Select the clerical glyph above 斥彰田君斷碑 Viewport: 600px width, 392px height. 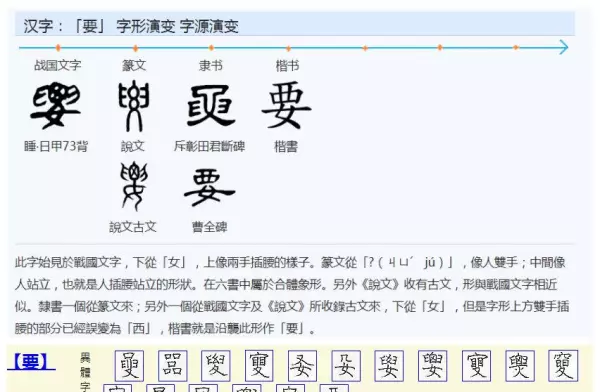pos(210,106)
